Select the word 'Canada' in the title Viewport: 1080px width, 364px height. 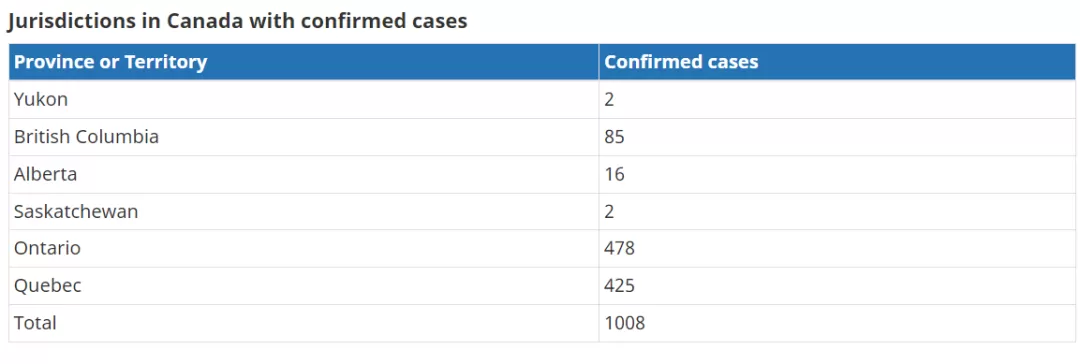(x=207, y=21)
